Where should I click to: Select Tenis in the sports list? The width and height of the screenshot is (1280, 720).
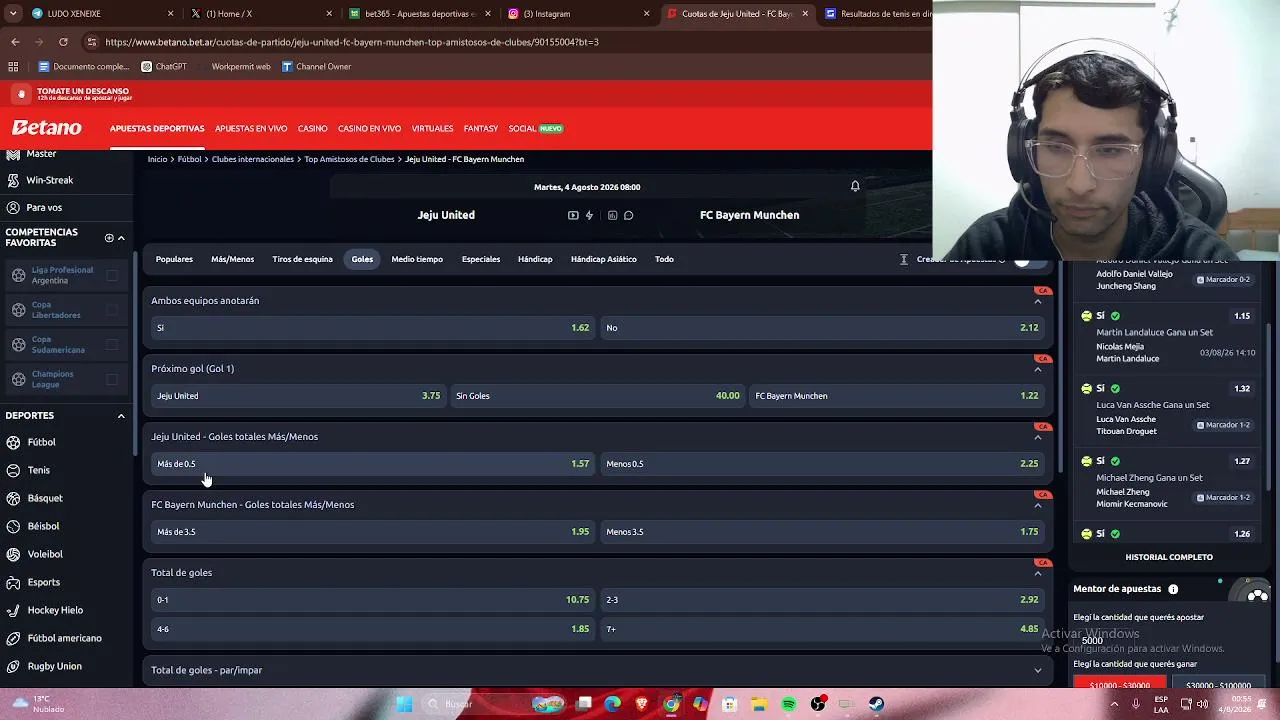(38, 470)
